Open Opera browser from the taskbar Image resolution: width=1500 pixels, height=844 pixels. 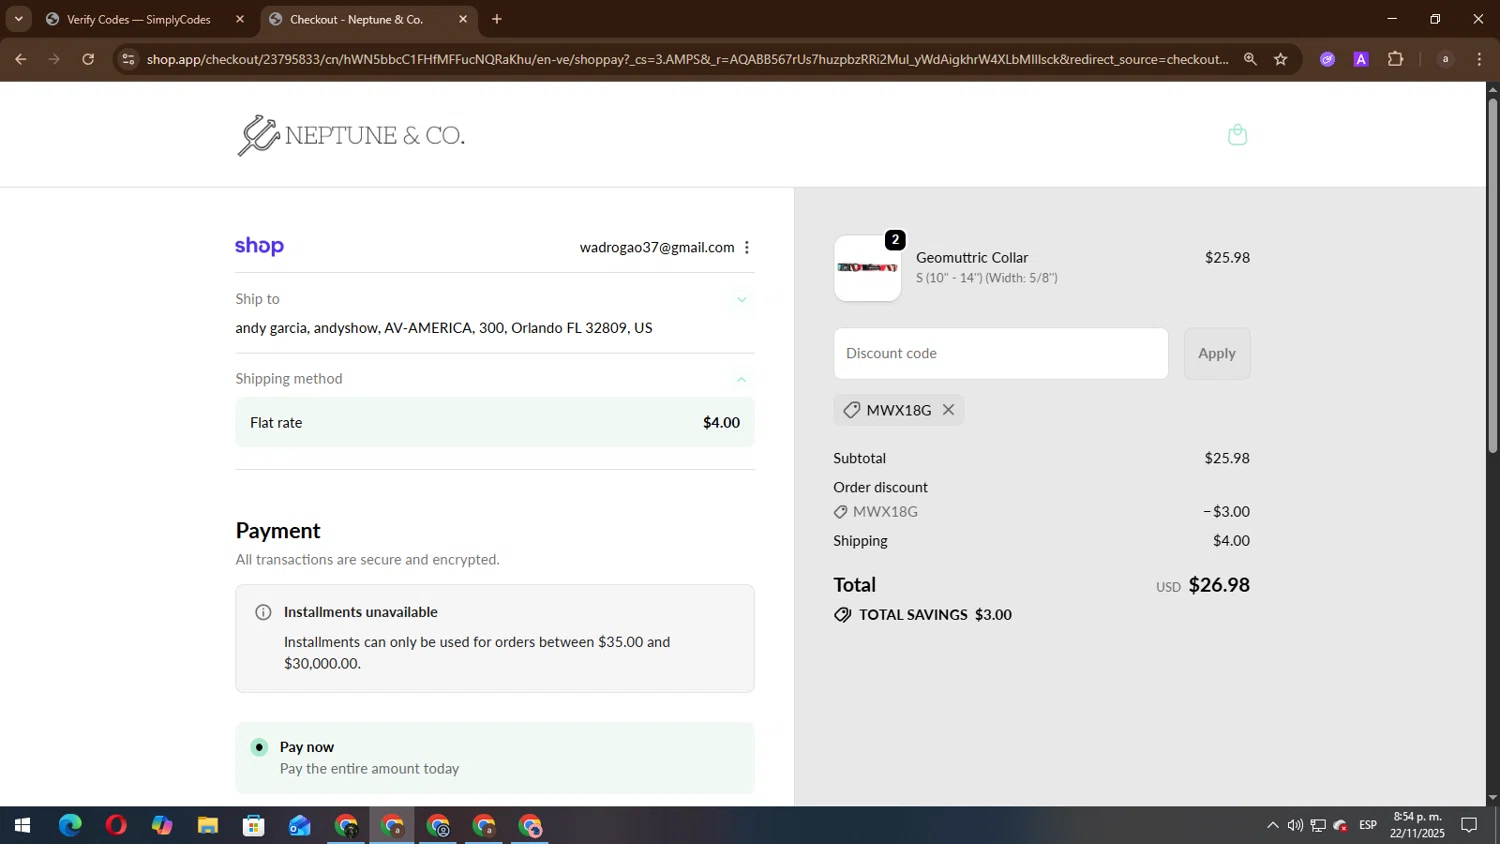pyautogui.click(x=116, y=826)
